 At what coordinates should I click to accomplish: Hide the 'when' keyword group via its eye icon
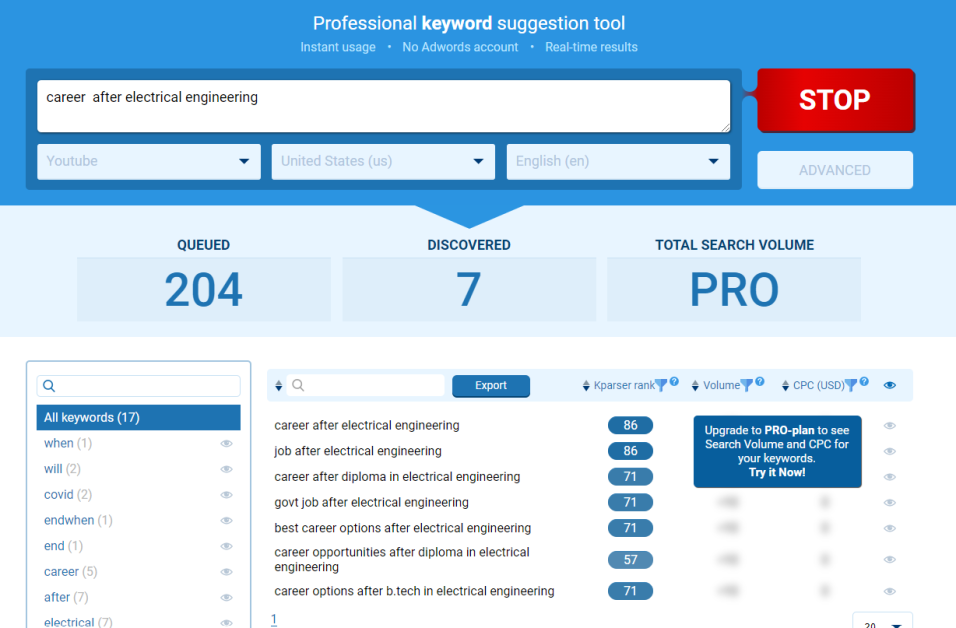pyautogui.click(x=226, y=444)
